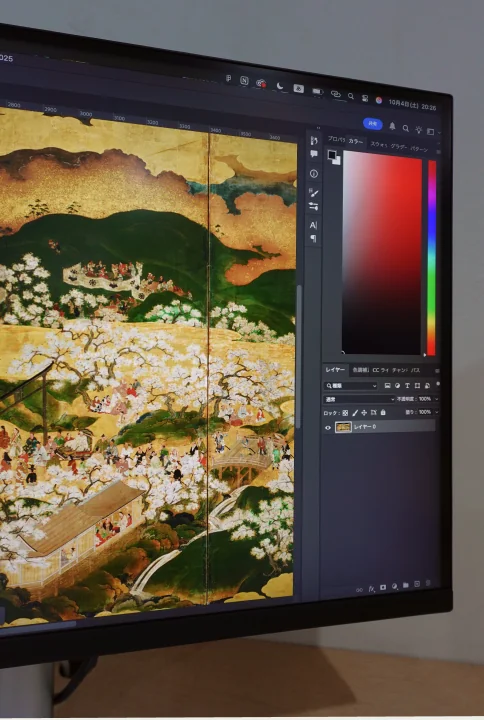
Task: Filter layers by smart objects icon
Action: click(x=427, y=386)
